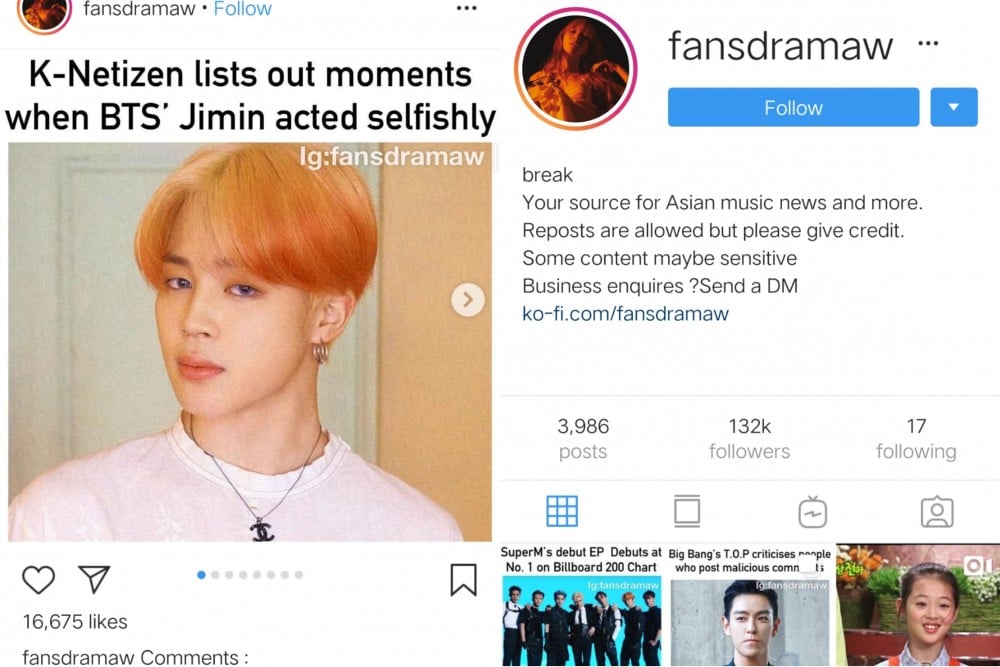1000x667 pixels.
Task: Open the profile story via large avatar
Action: click(576, 68)
